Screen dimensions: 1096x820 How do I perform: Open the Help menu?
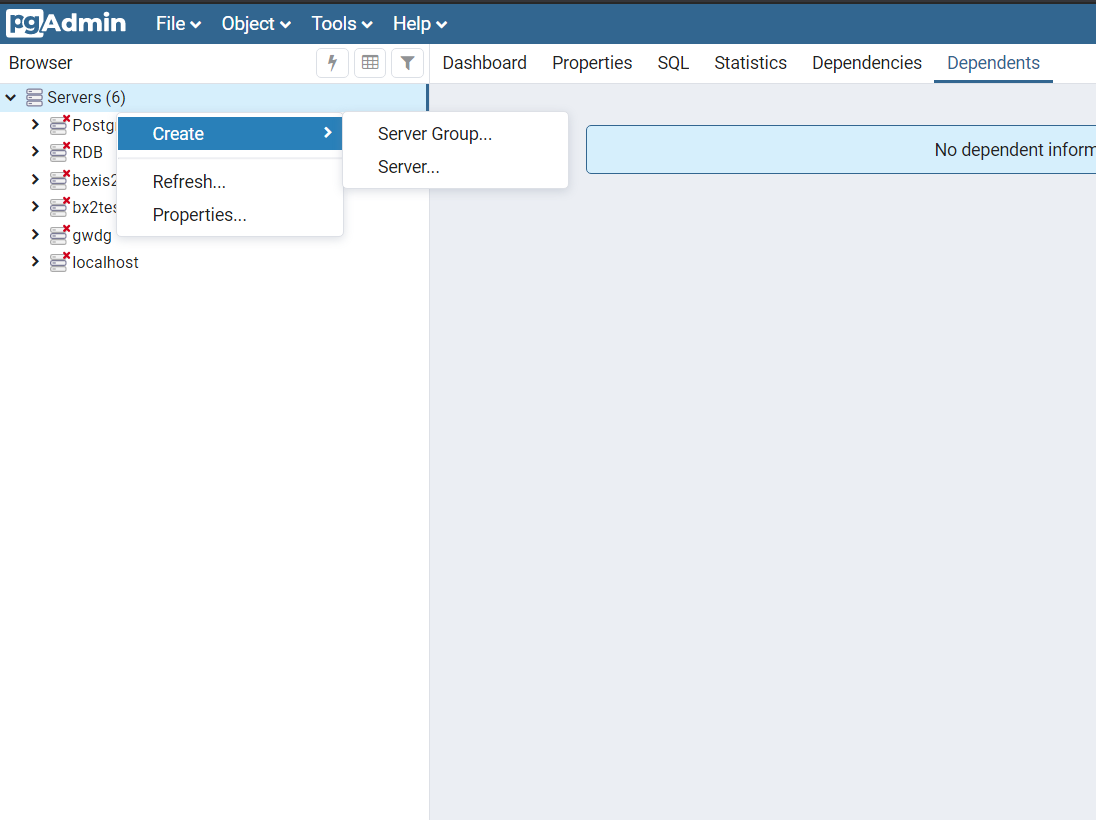click(419, 24)
